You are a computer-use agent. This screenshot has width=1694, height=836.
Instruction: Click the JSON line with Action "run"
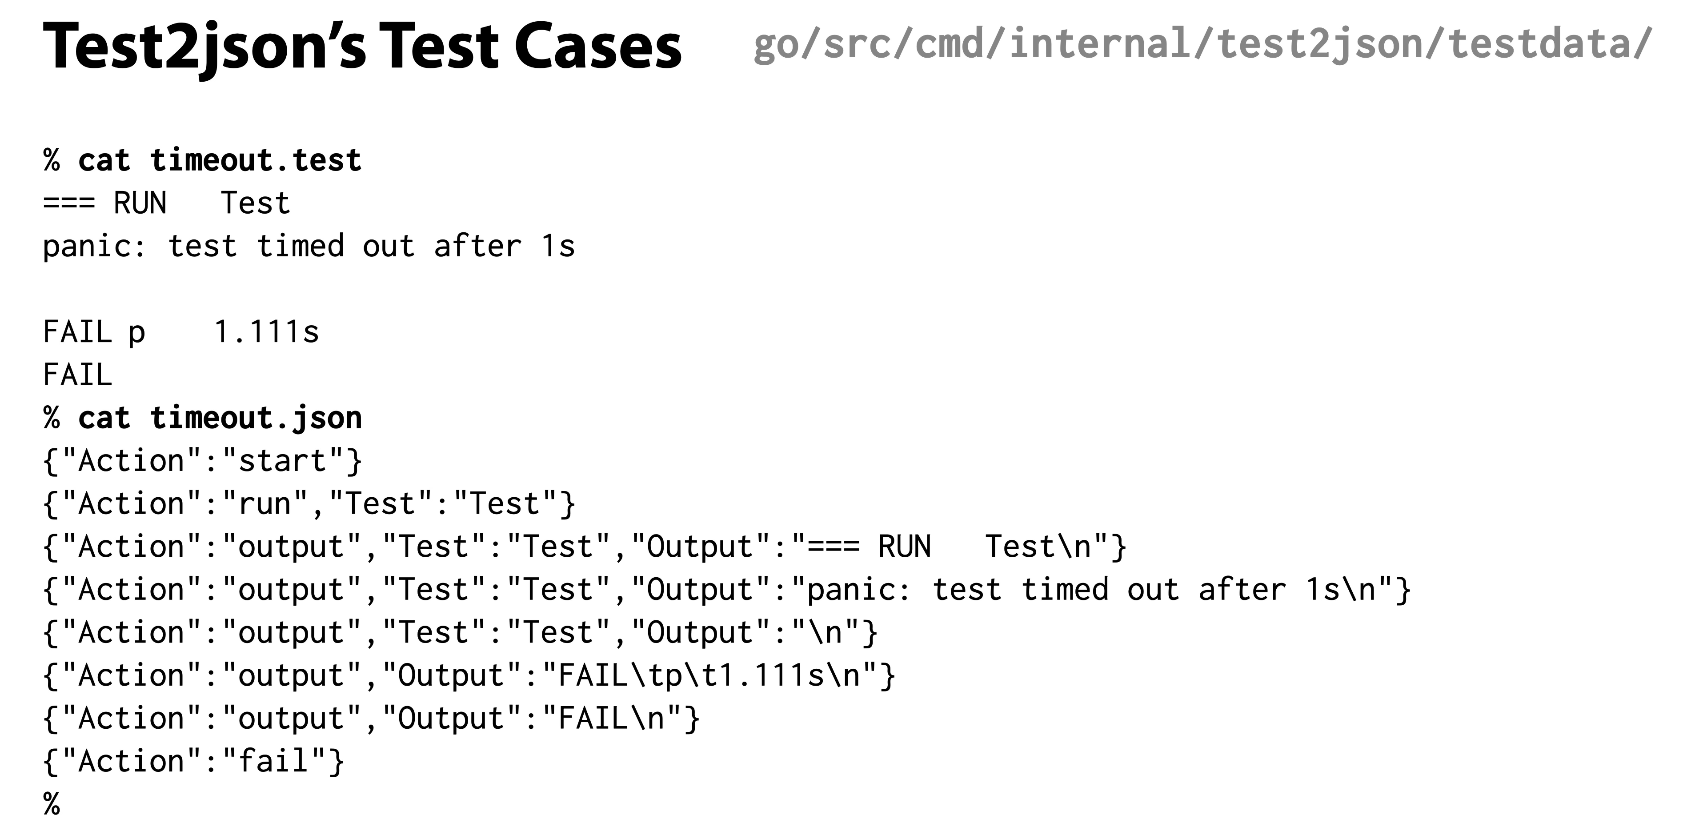(309, 504)
